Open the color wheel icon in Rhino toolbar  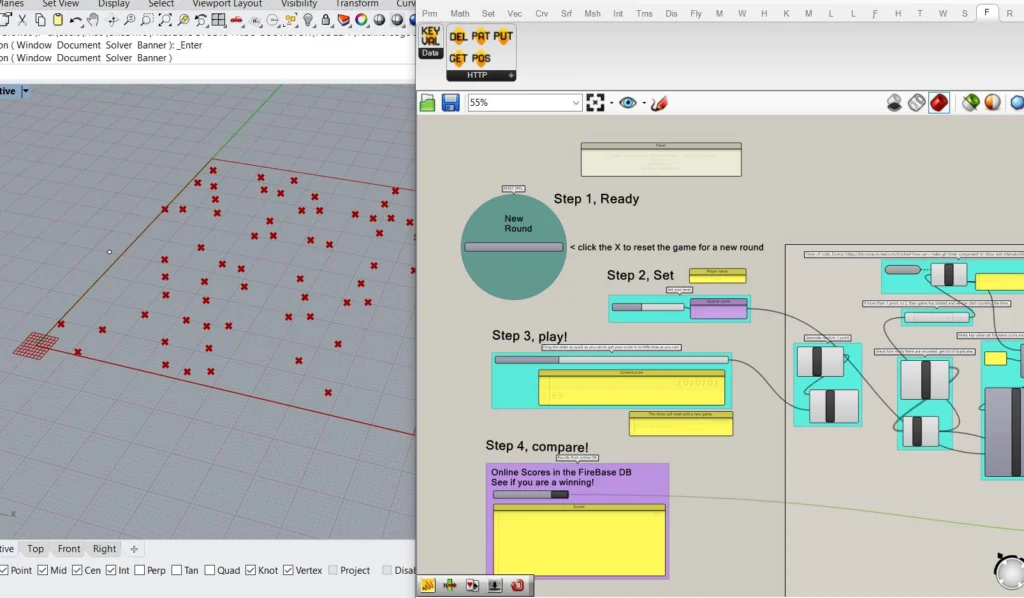(x=361, y=20)
